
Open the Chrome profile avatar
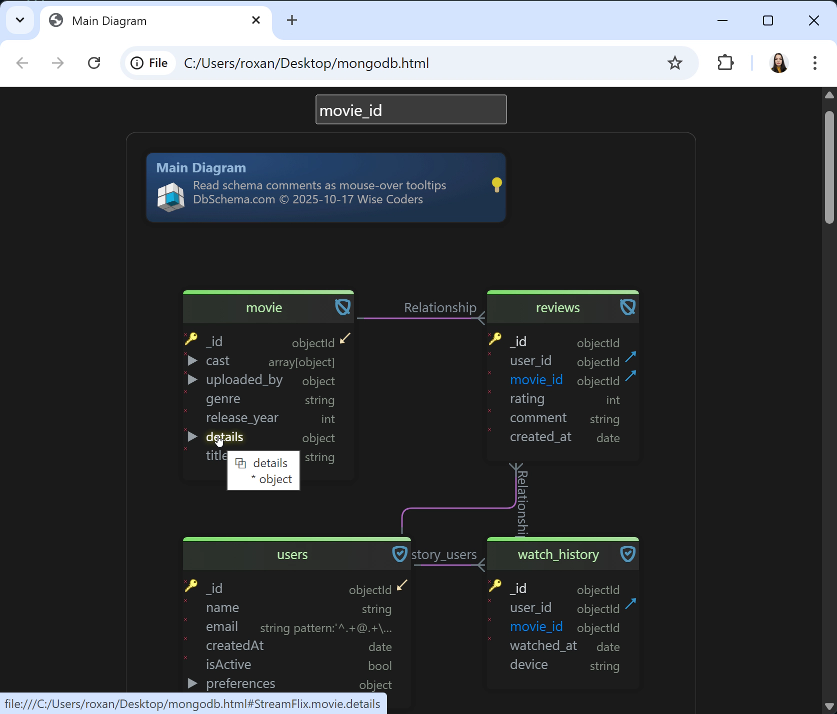[779, 63]
